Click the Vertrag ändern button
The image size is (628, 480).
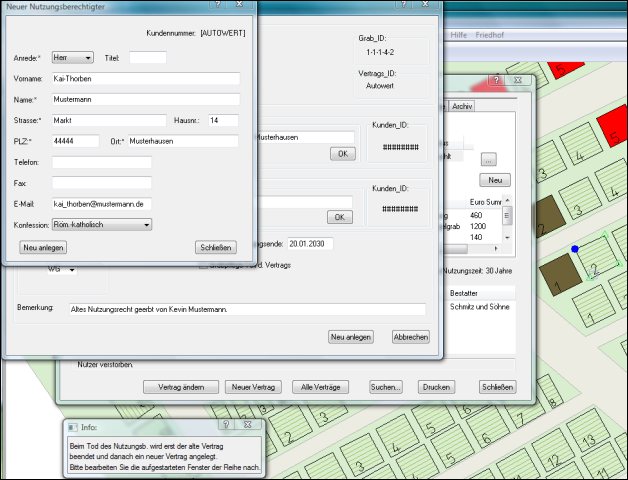[x=181, y=387]
